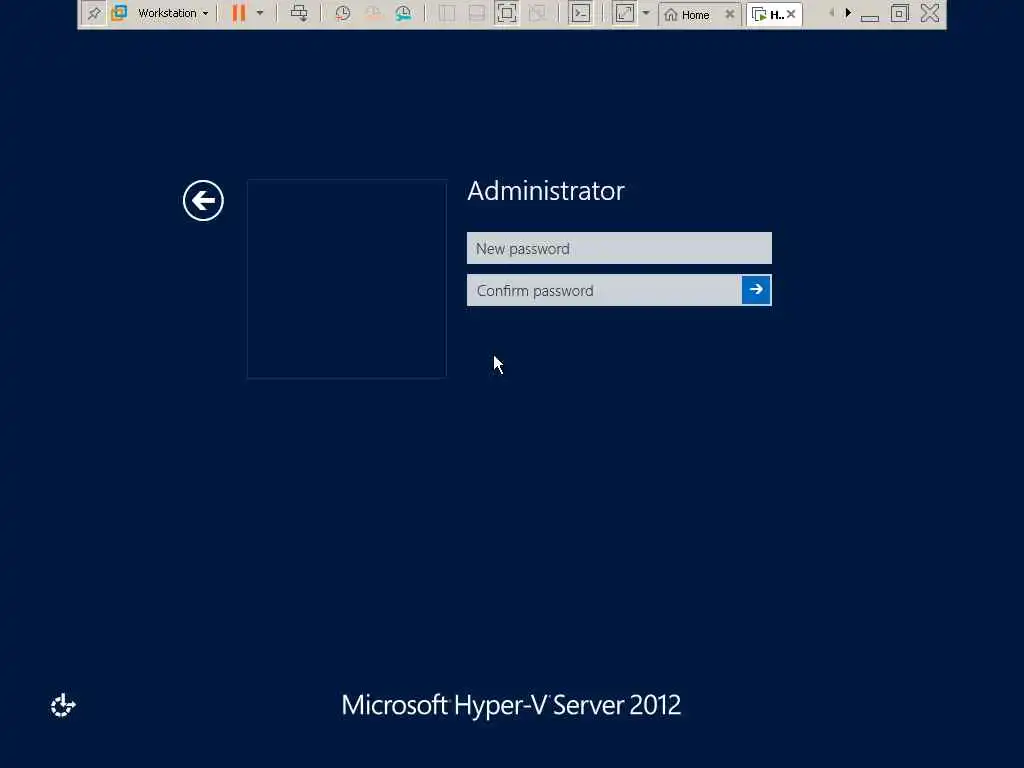The image size is (1024, 768).
Task: Send Ctrl+Alt+Del to the virtual machine
Action: click(299, 13)
